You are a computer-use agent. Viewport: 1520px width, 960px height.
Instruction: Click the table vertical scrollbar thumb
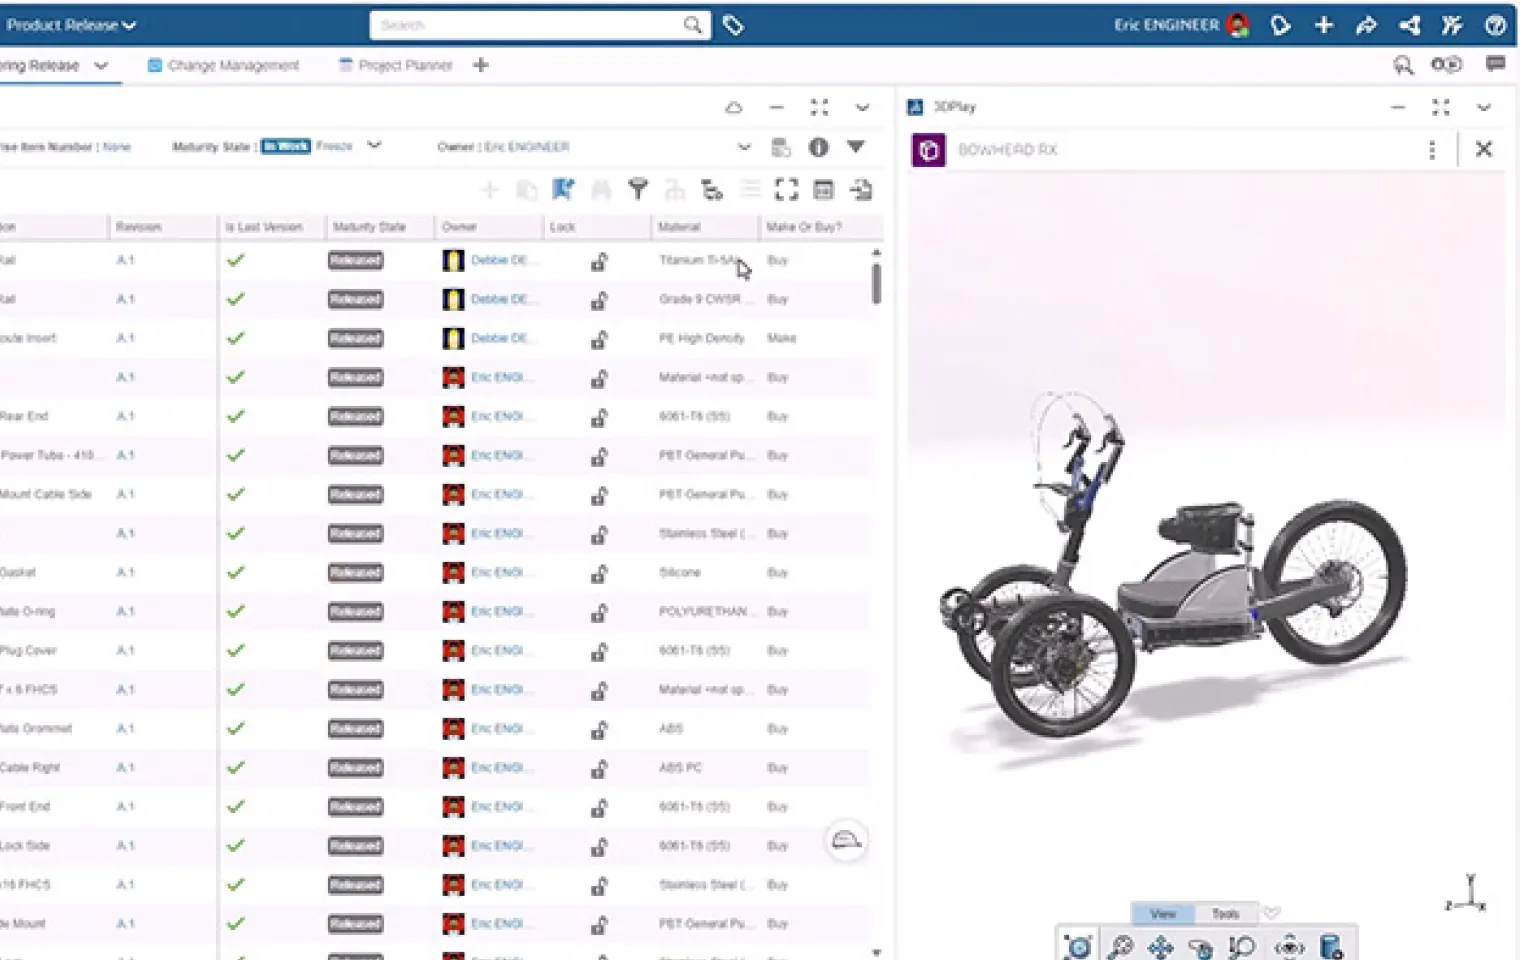(x=876, y=282)
